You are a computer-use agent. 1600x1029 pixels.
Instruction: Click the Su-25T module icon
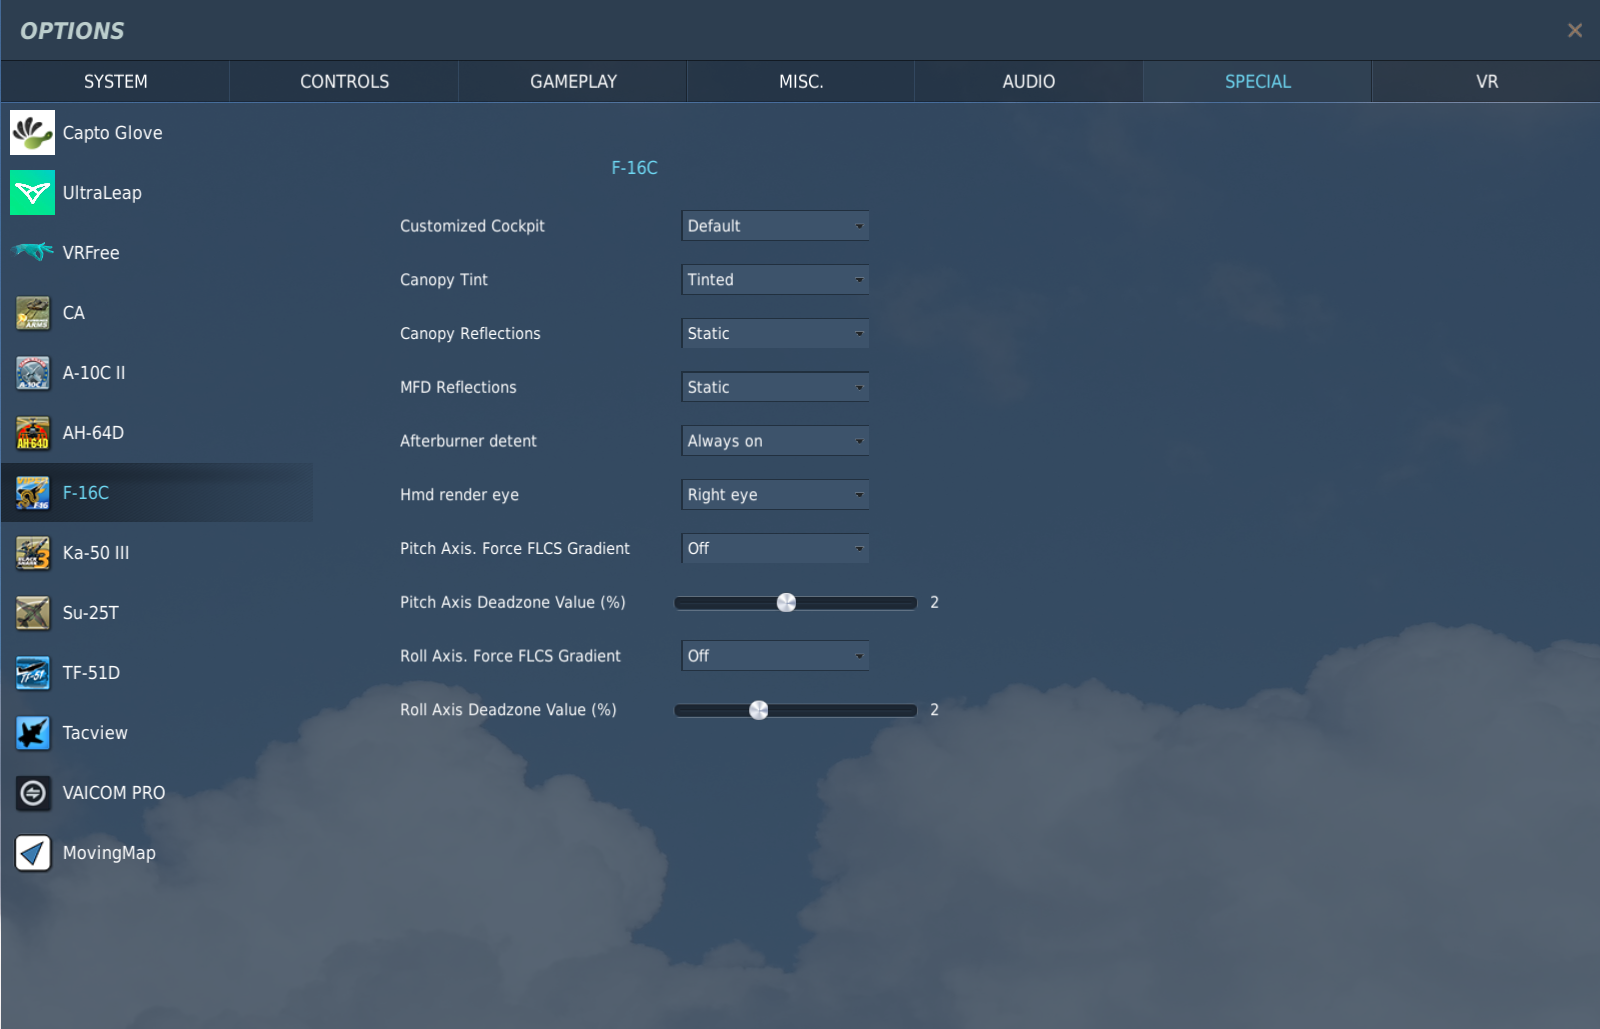pyautogui.click(x=32, y=612)
